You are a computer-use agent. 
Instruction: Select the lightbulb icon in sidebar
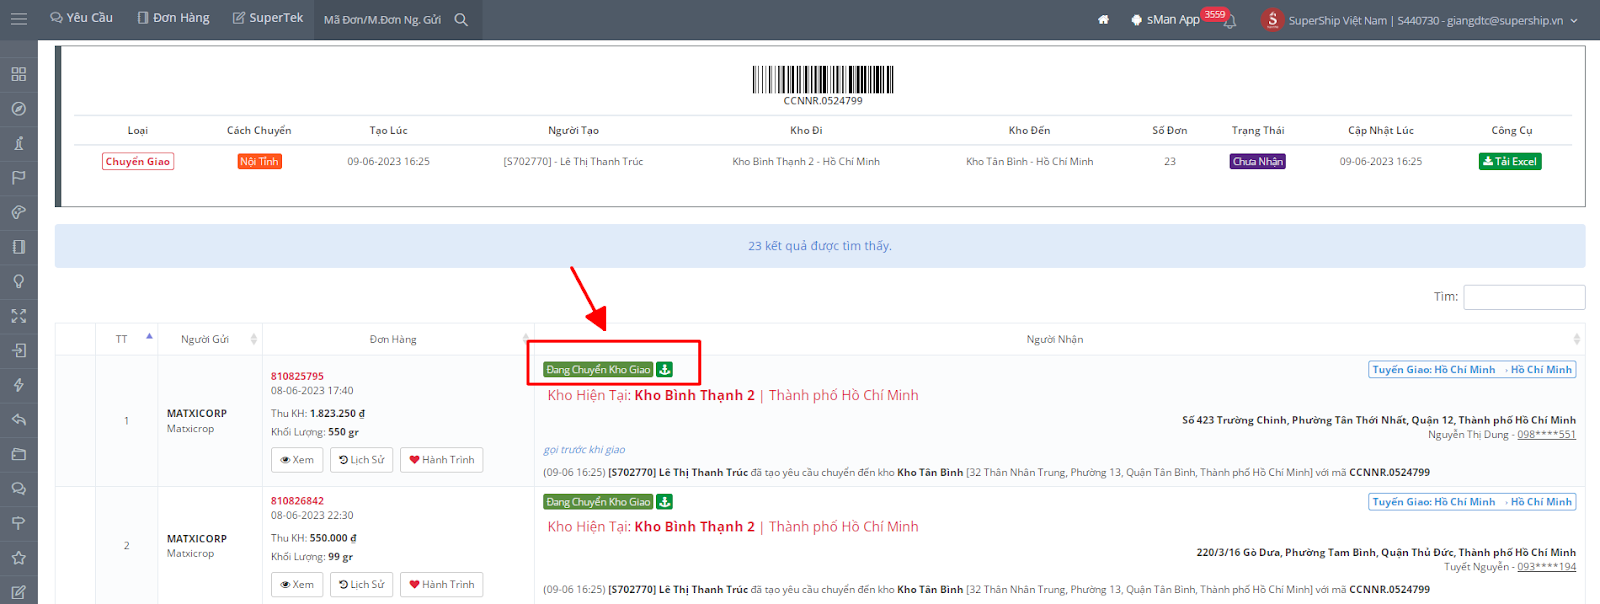18,281
